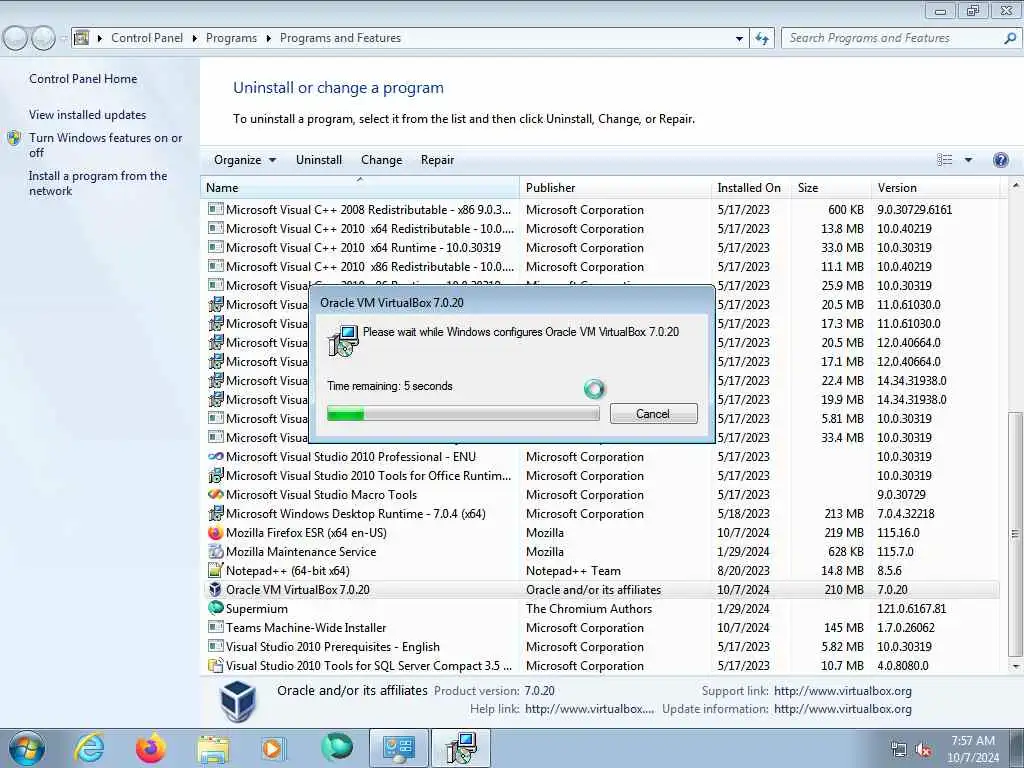Expand the view options dropdown arrow
The height and width of the screenshot is (768, 1024).
click(968, 159)
